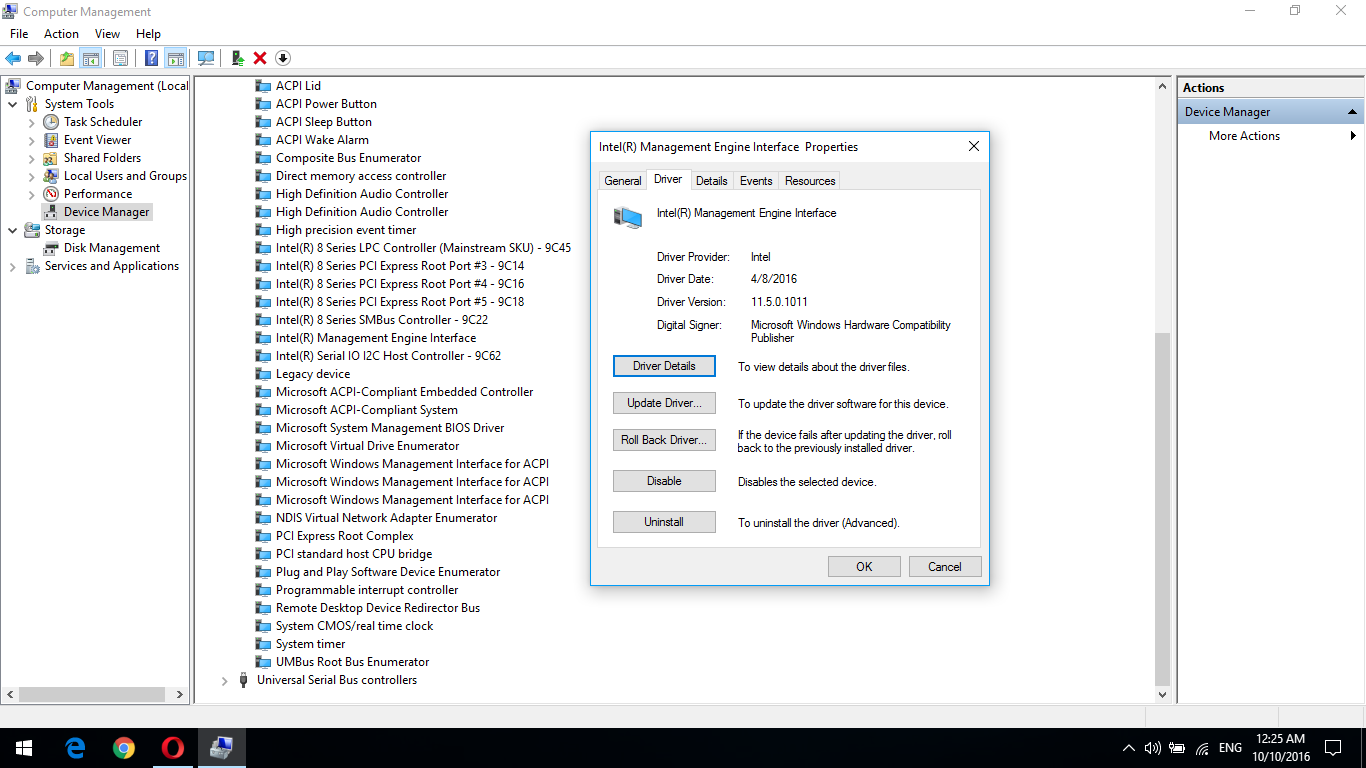The image size is (1366, 768).
Task: Launch Opera browser from the taskbar
Action: pos(173,748)
